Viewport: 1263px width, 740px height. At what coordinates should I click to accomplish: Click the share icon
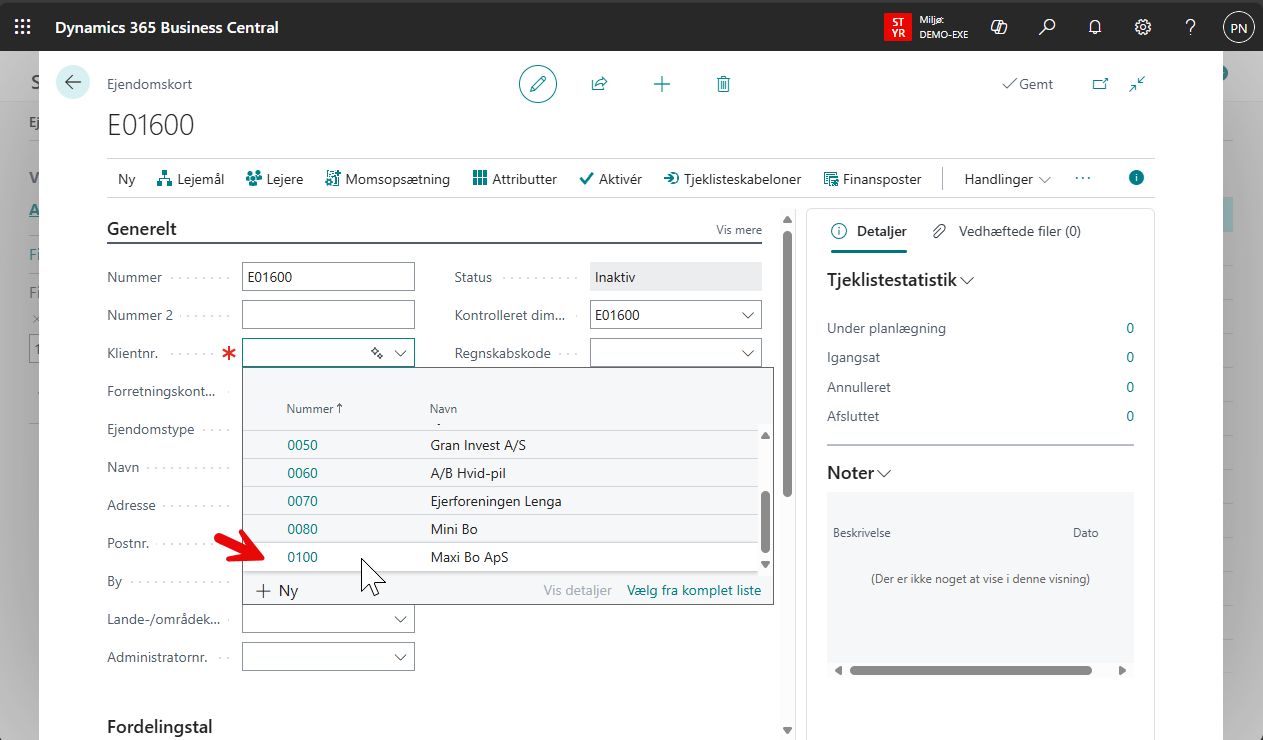click(x=599, y=84)
